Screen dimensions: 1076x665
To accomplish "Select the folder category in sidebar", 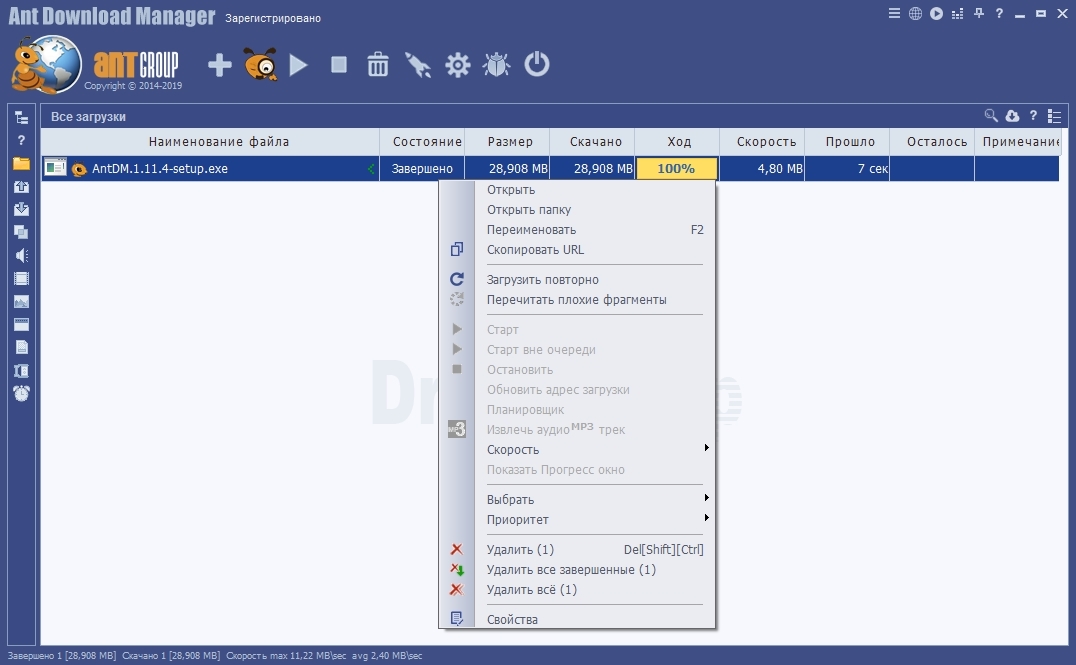I will click(x=21, y=163).
